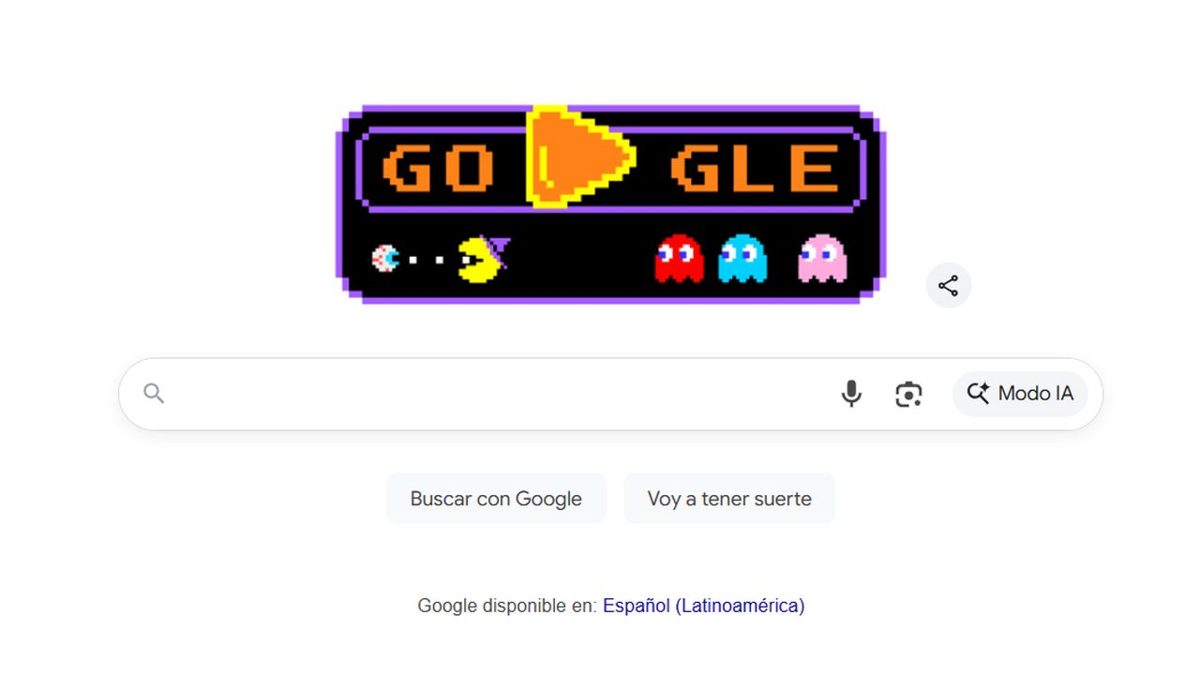Click yellow Pac-Man wearing witch hat

tap(484, 259)
